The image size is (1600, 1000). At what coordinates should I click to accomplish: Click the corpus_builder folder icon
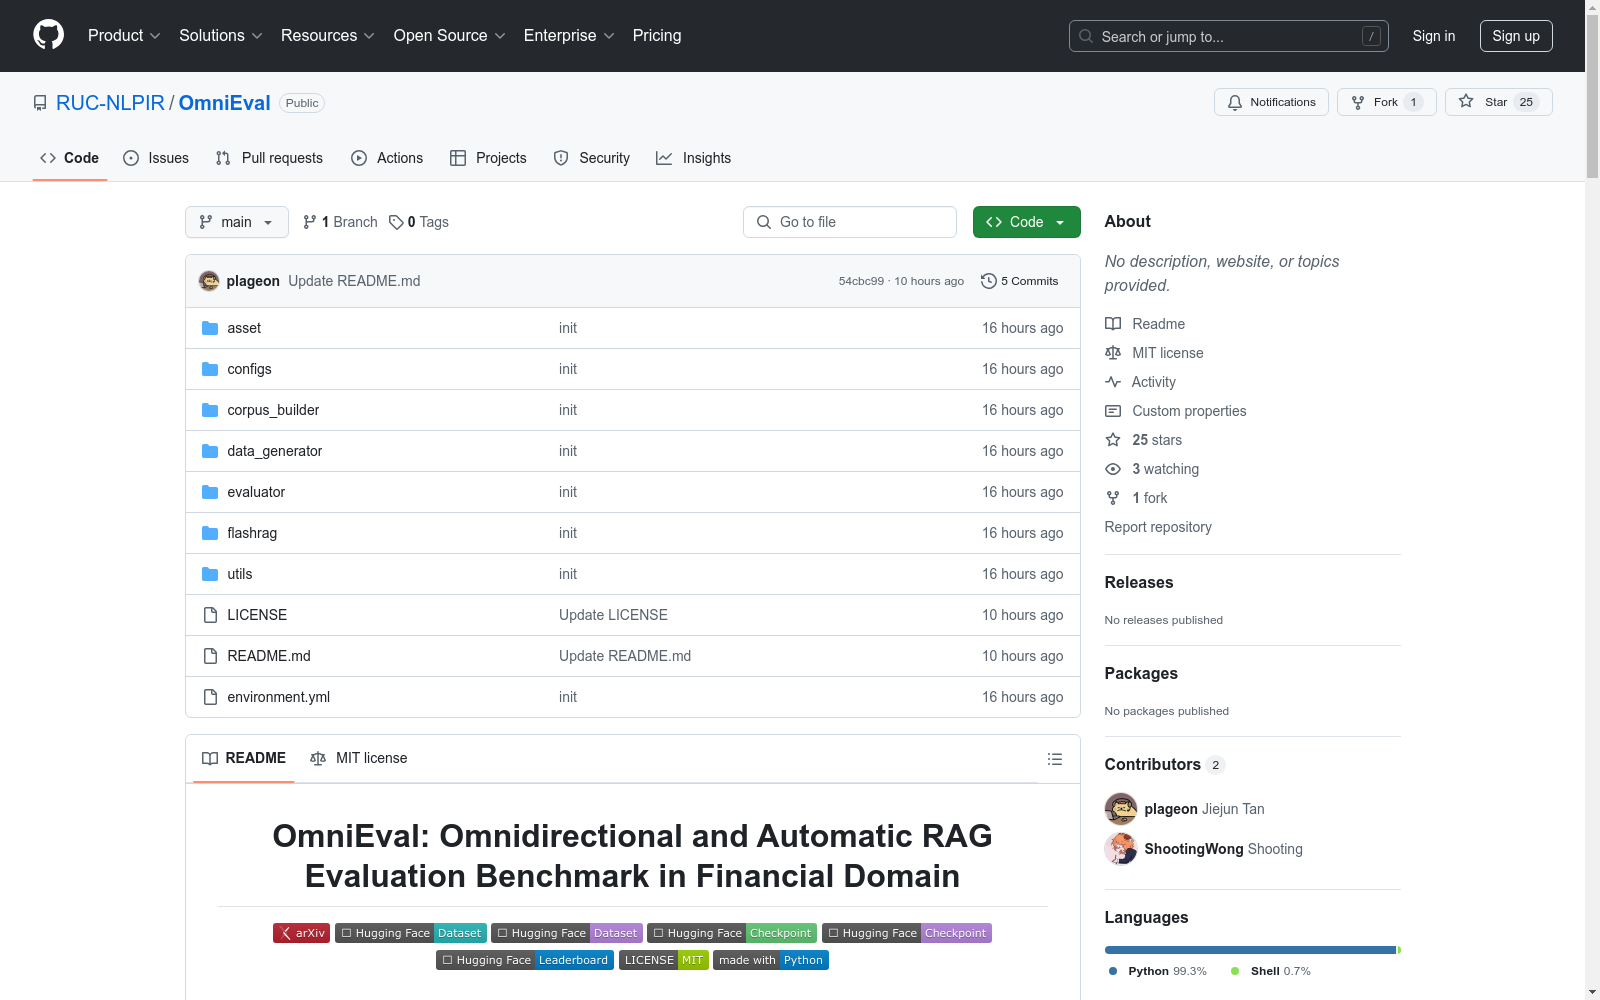pos(210,410)
